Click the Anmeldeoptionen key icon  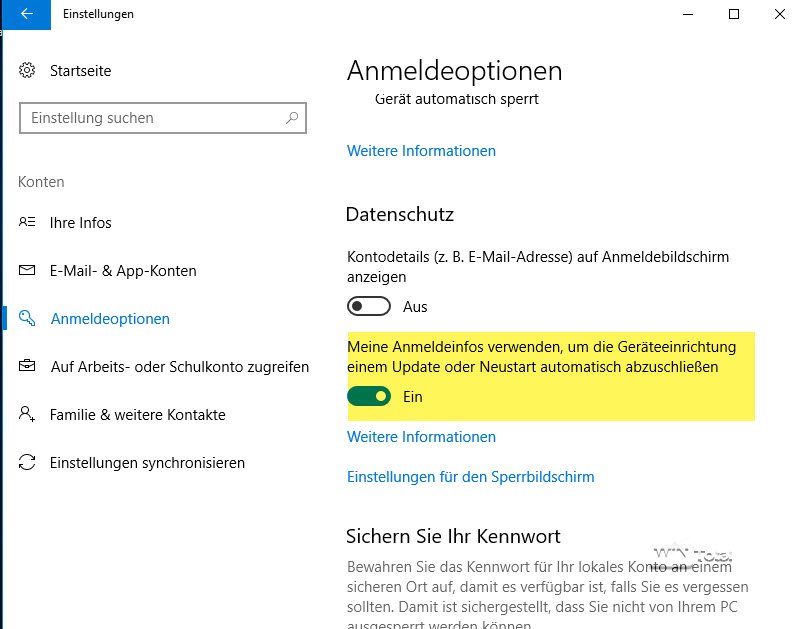click(x=28, y=319)
